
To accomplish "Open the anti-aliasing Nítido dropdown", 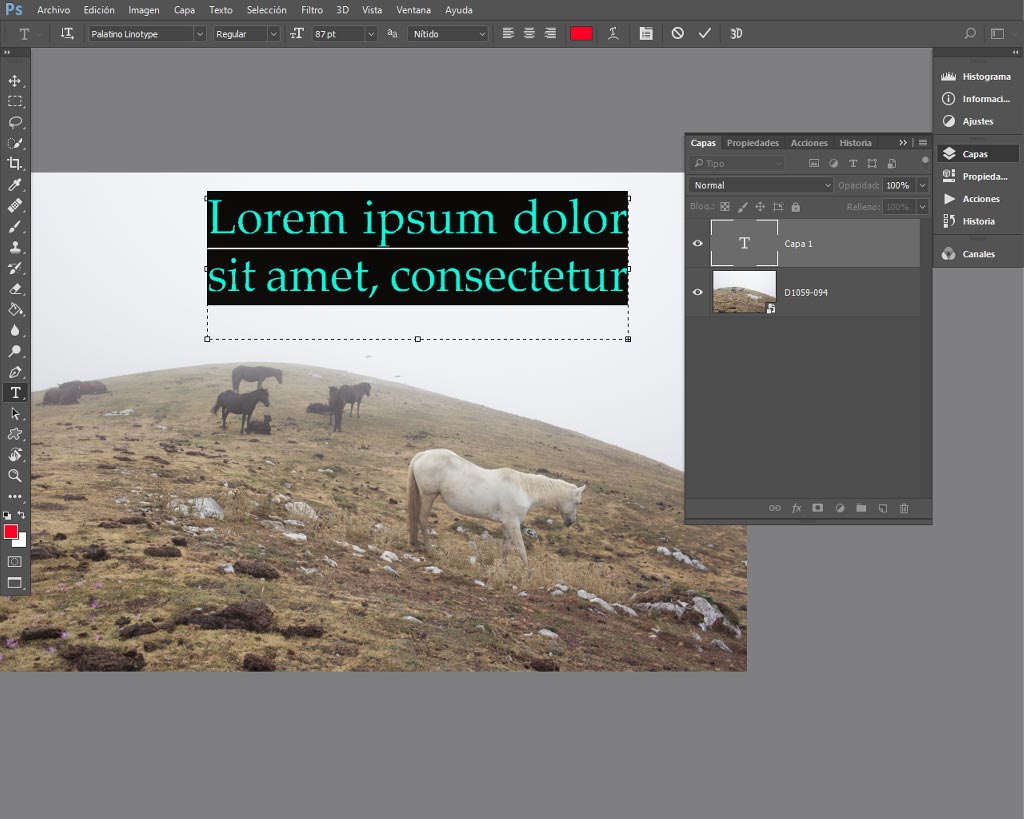I will (x=448, y=34).
